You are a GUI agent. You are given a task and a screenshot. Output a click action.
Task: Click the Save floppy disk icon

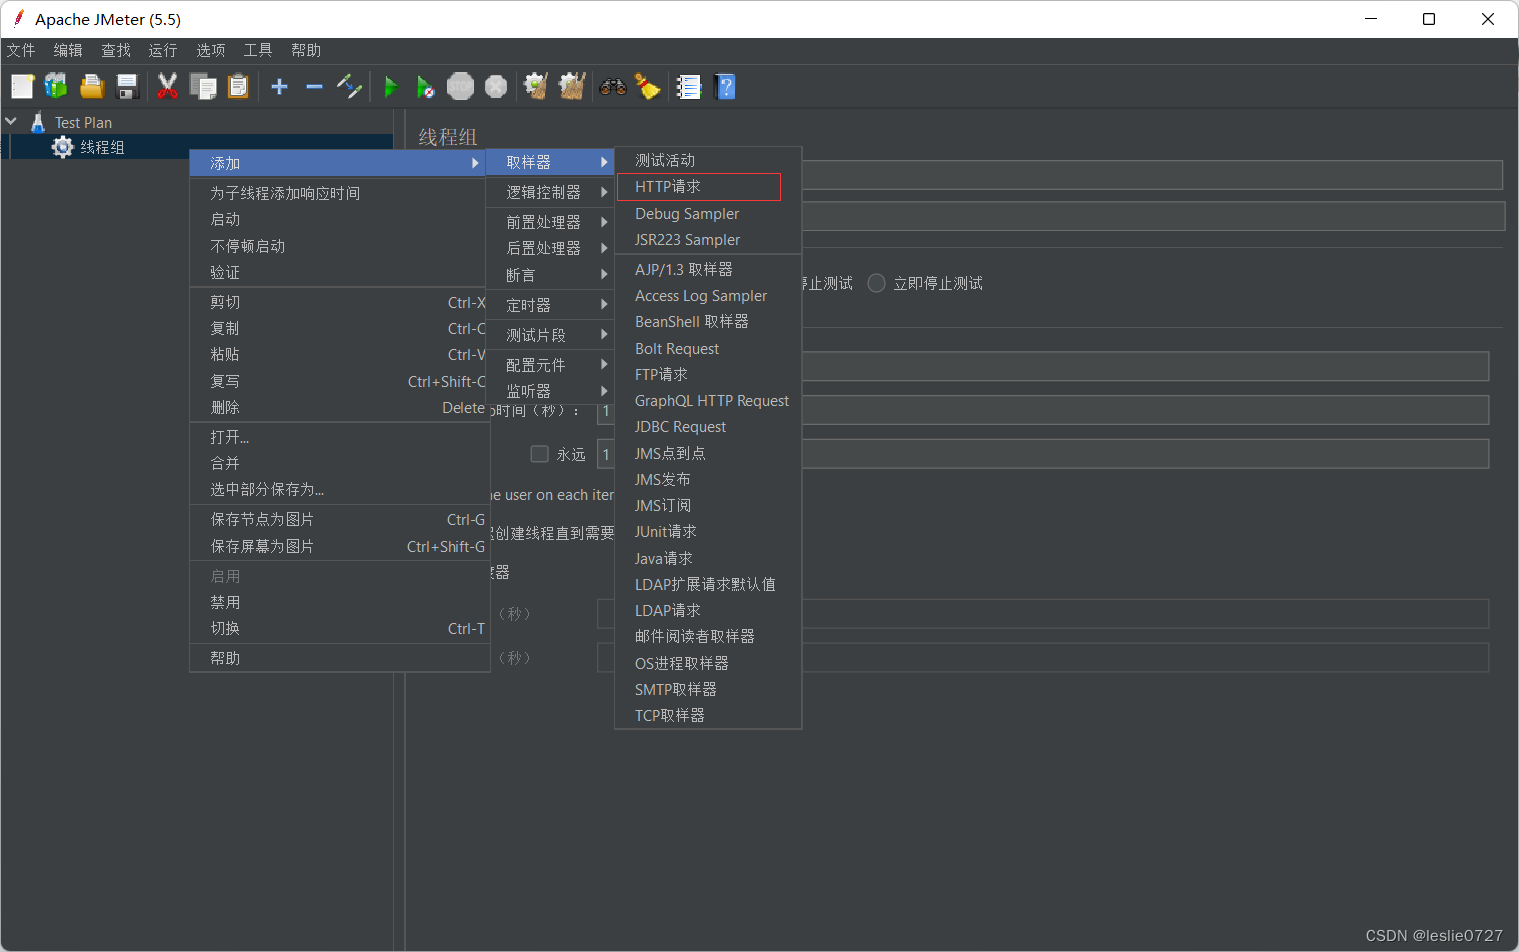coord(127,87)
